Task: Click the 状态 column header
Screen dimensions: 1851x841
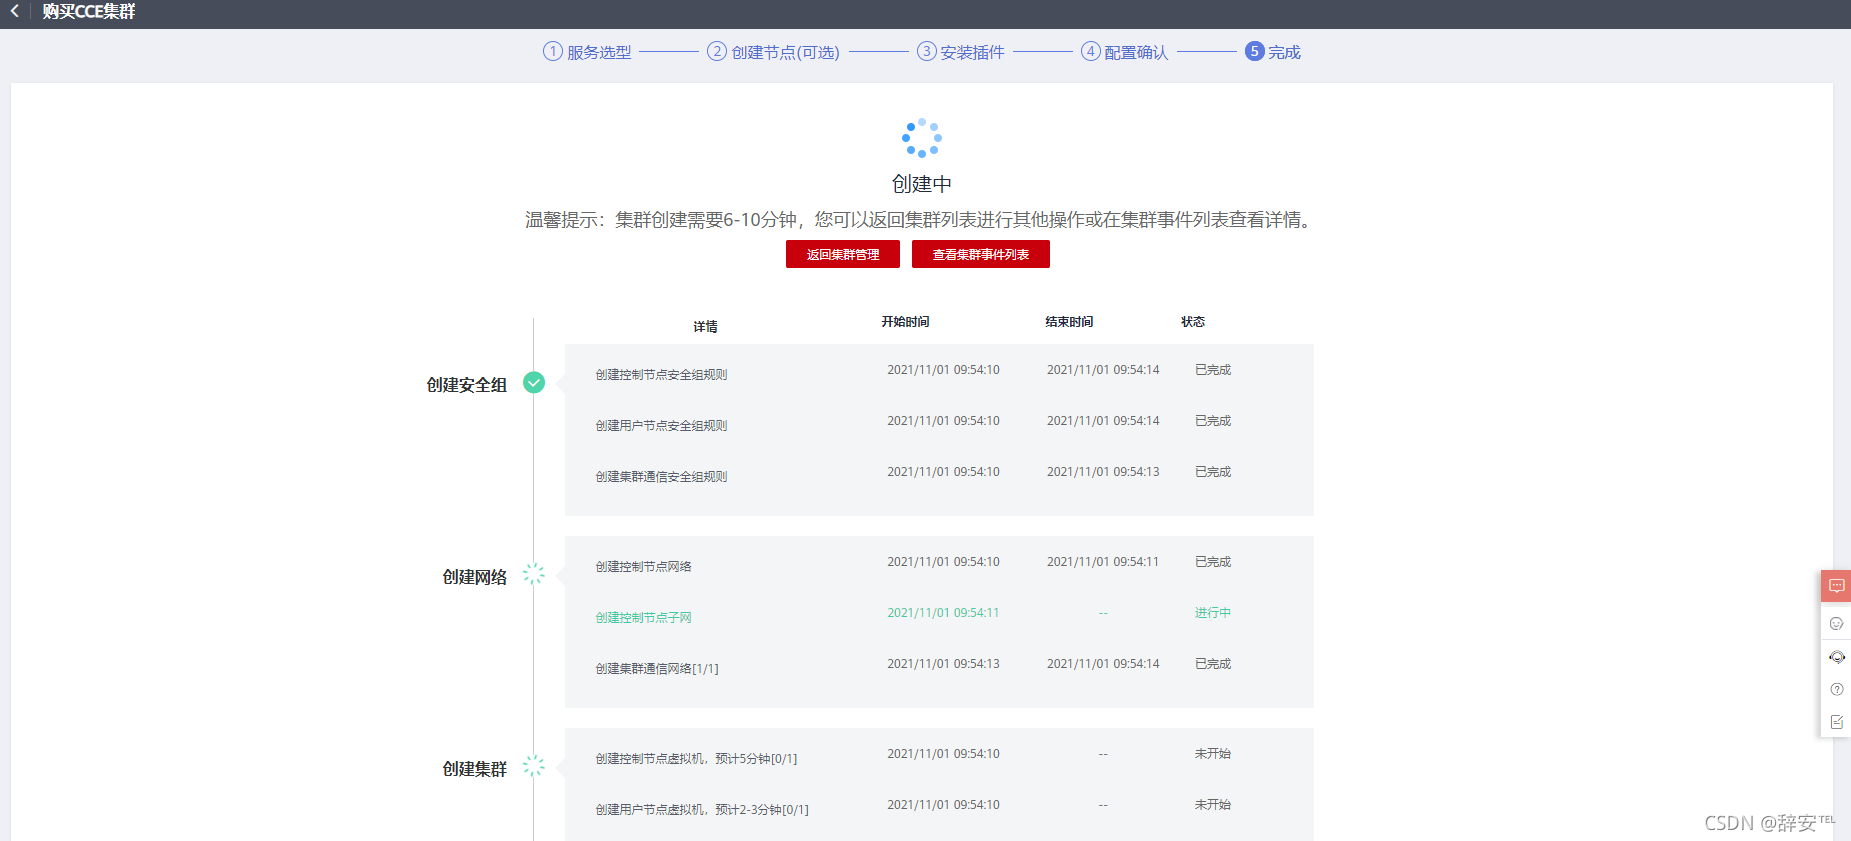Action: (x=1193, y=322)
